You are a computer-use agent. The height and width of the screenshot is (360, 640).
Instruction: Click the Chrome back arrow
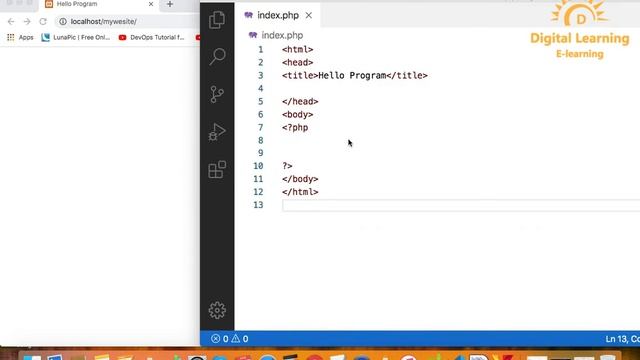click(x=11, y=22)
